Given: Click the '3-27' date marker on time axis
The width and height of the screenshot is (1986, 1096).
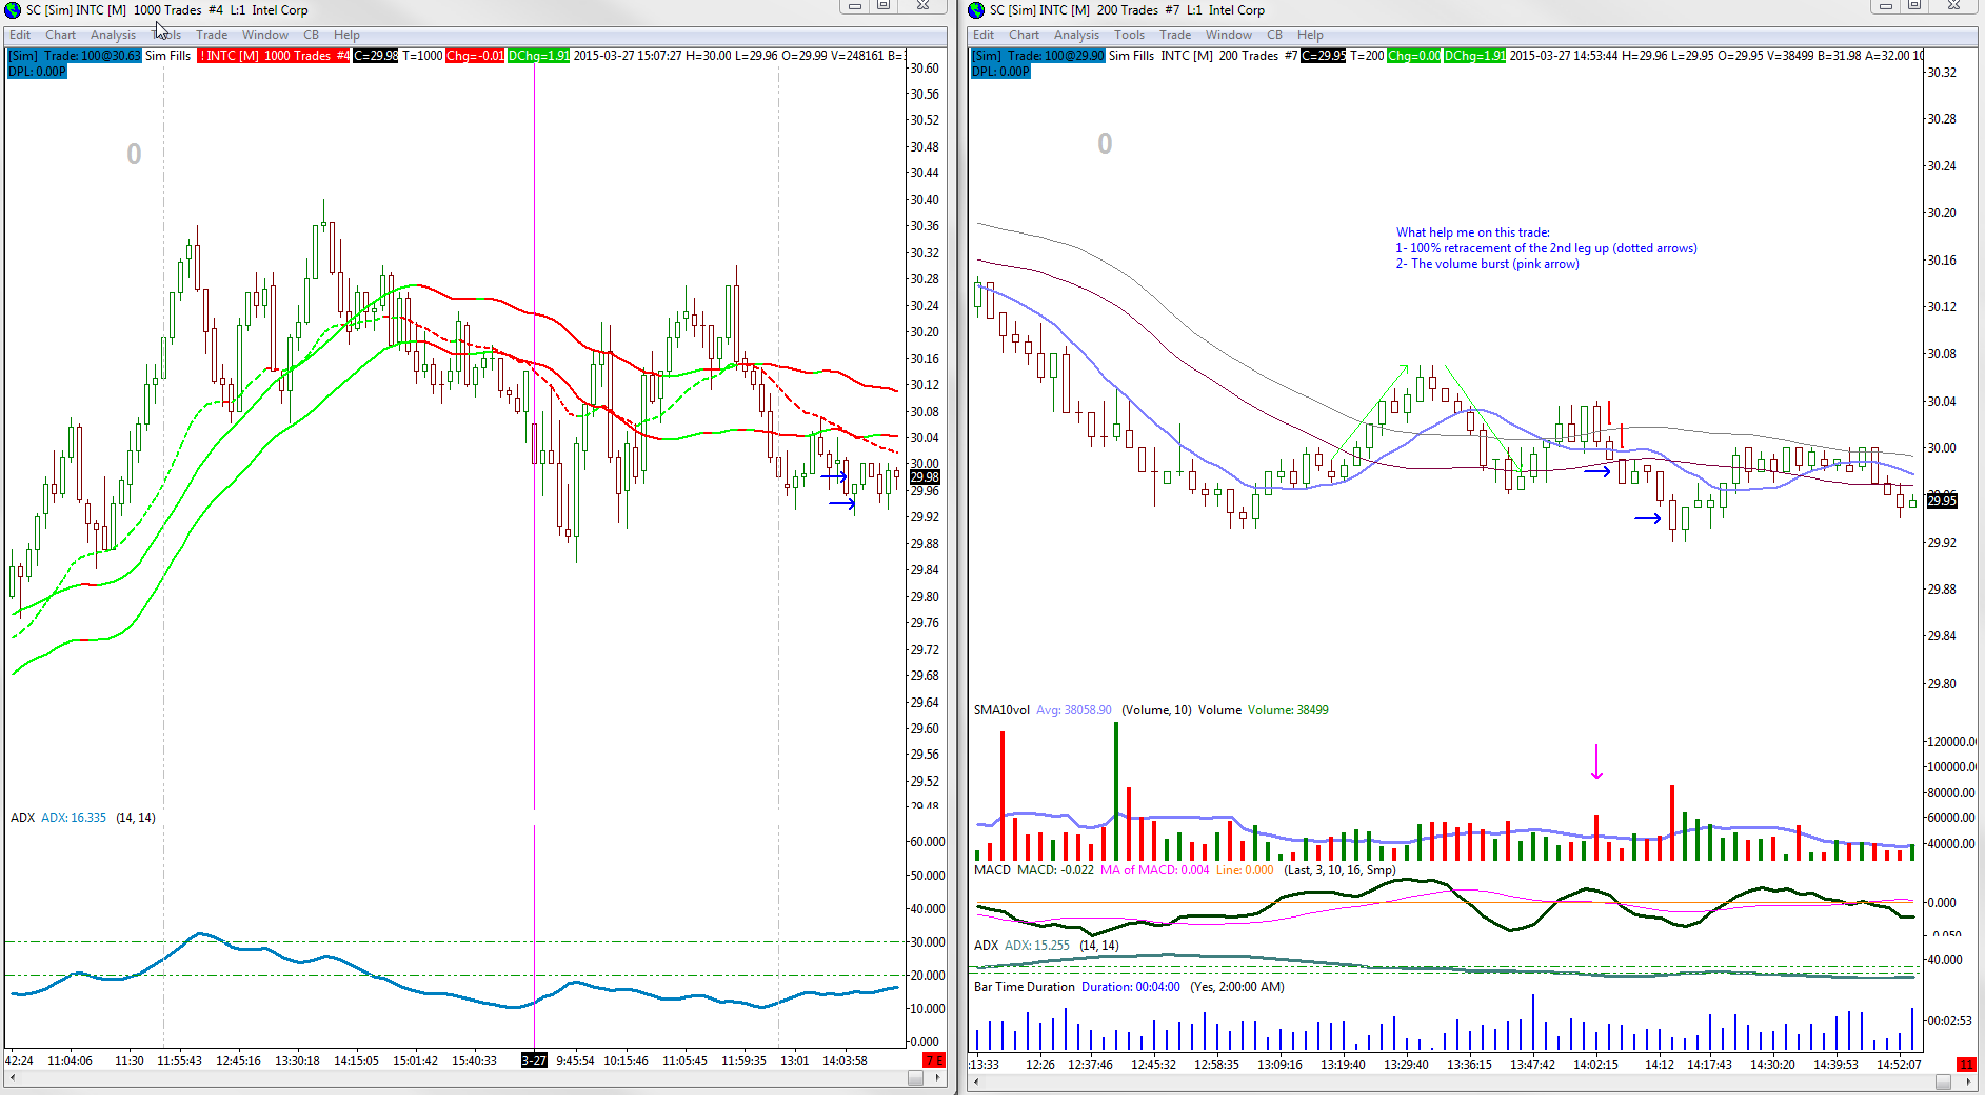Looking at the screenshot, I should [x=534, y=1060].
